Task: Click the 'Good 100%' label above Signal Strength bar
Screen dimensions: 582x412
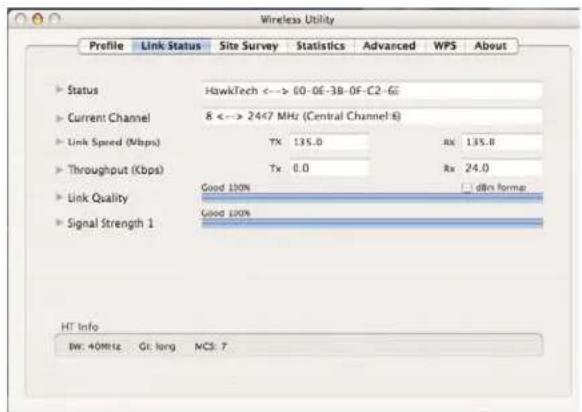Action: tap(226, 213)
